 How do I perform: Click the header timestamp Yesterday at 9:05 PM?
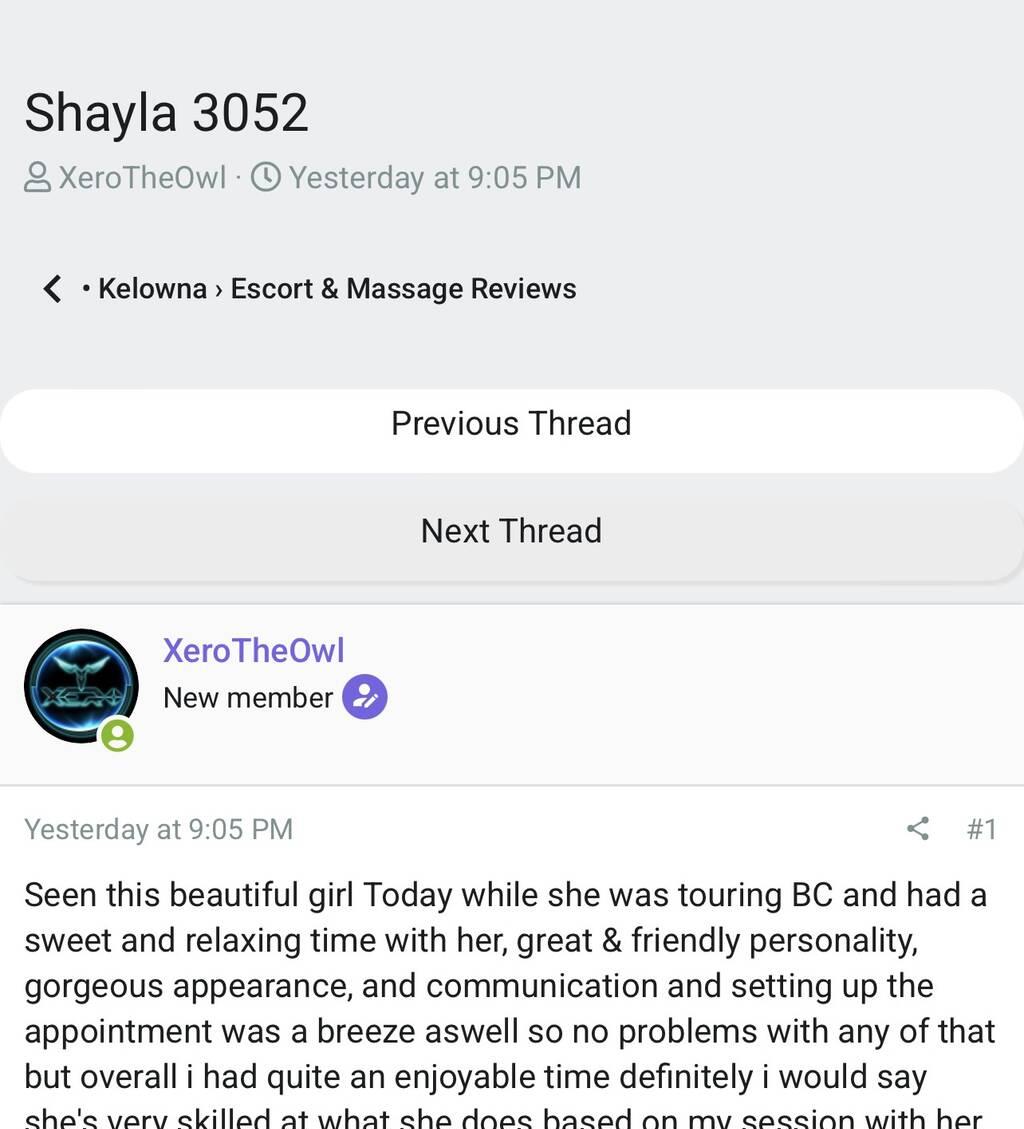pyautogui.click(x=435, y=178)
